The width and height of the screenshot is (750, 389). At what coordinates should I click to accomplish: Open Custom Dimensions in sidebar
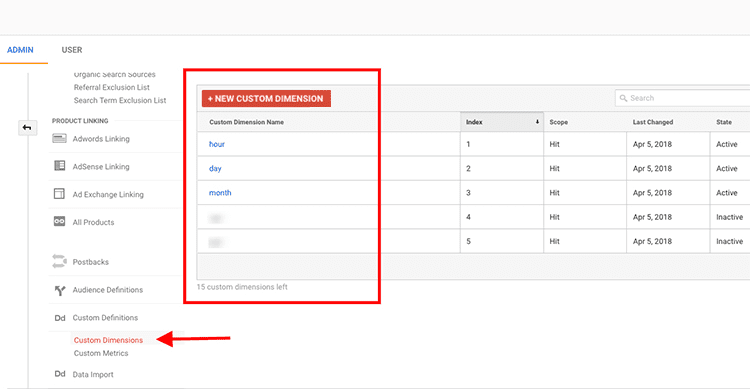[108, 340]
